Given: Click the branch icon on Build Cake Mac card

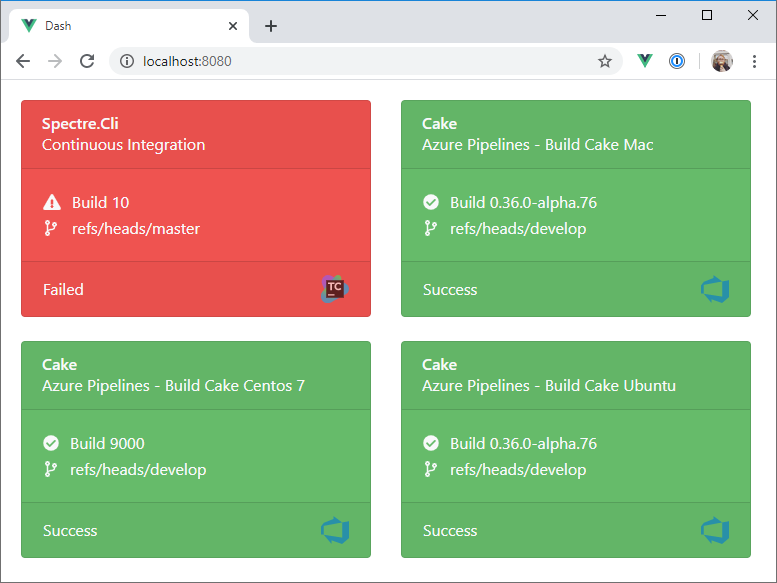Looking at the screenshot, I should [431, 228].
